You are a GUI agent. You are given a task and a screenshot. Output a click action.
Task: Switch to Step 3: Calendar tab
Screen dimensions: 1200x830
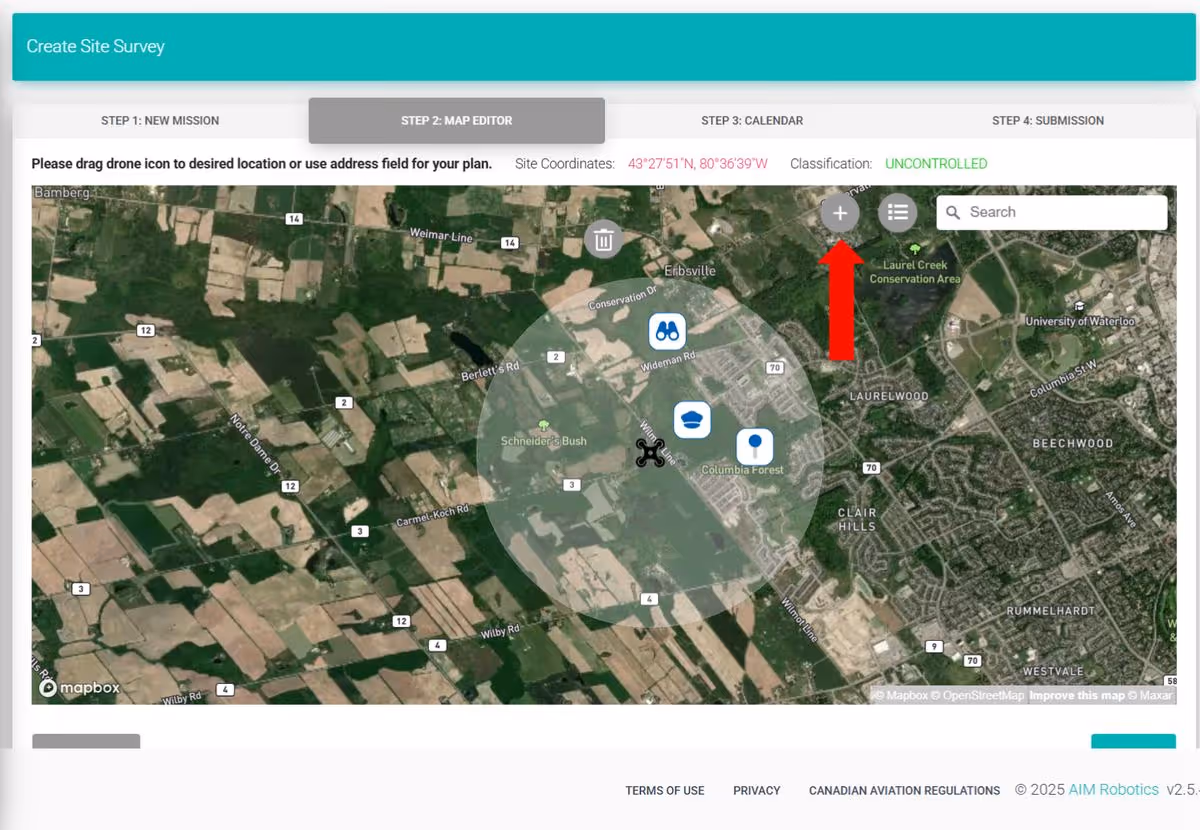(x=752, y=120)
